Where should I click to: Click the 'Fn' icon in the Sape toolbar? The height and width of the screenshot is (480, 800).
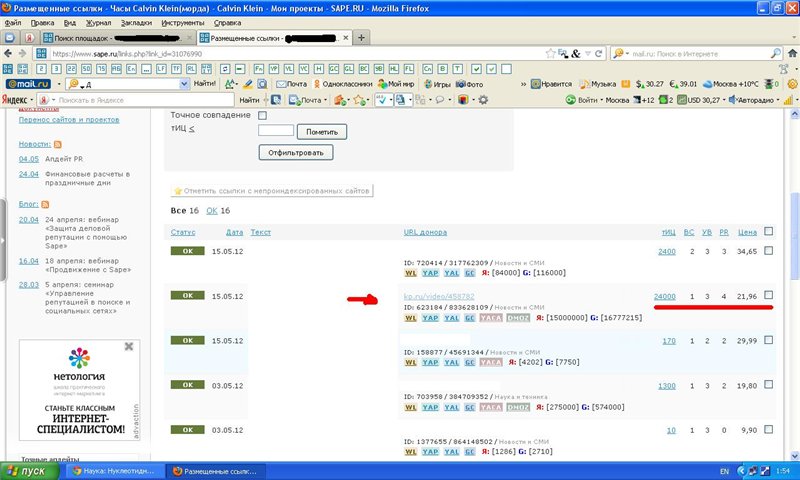(259, 69)
